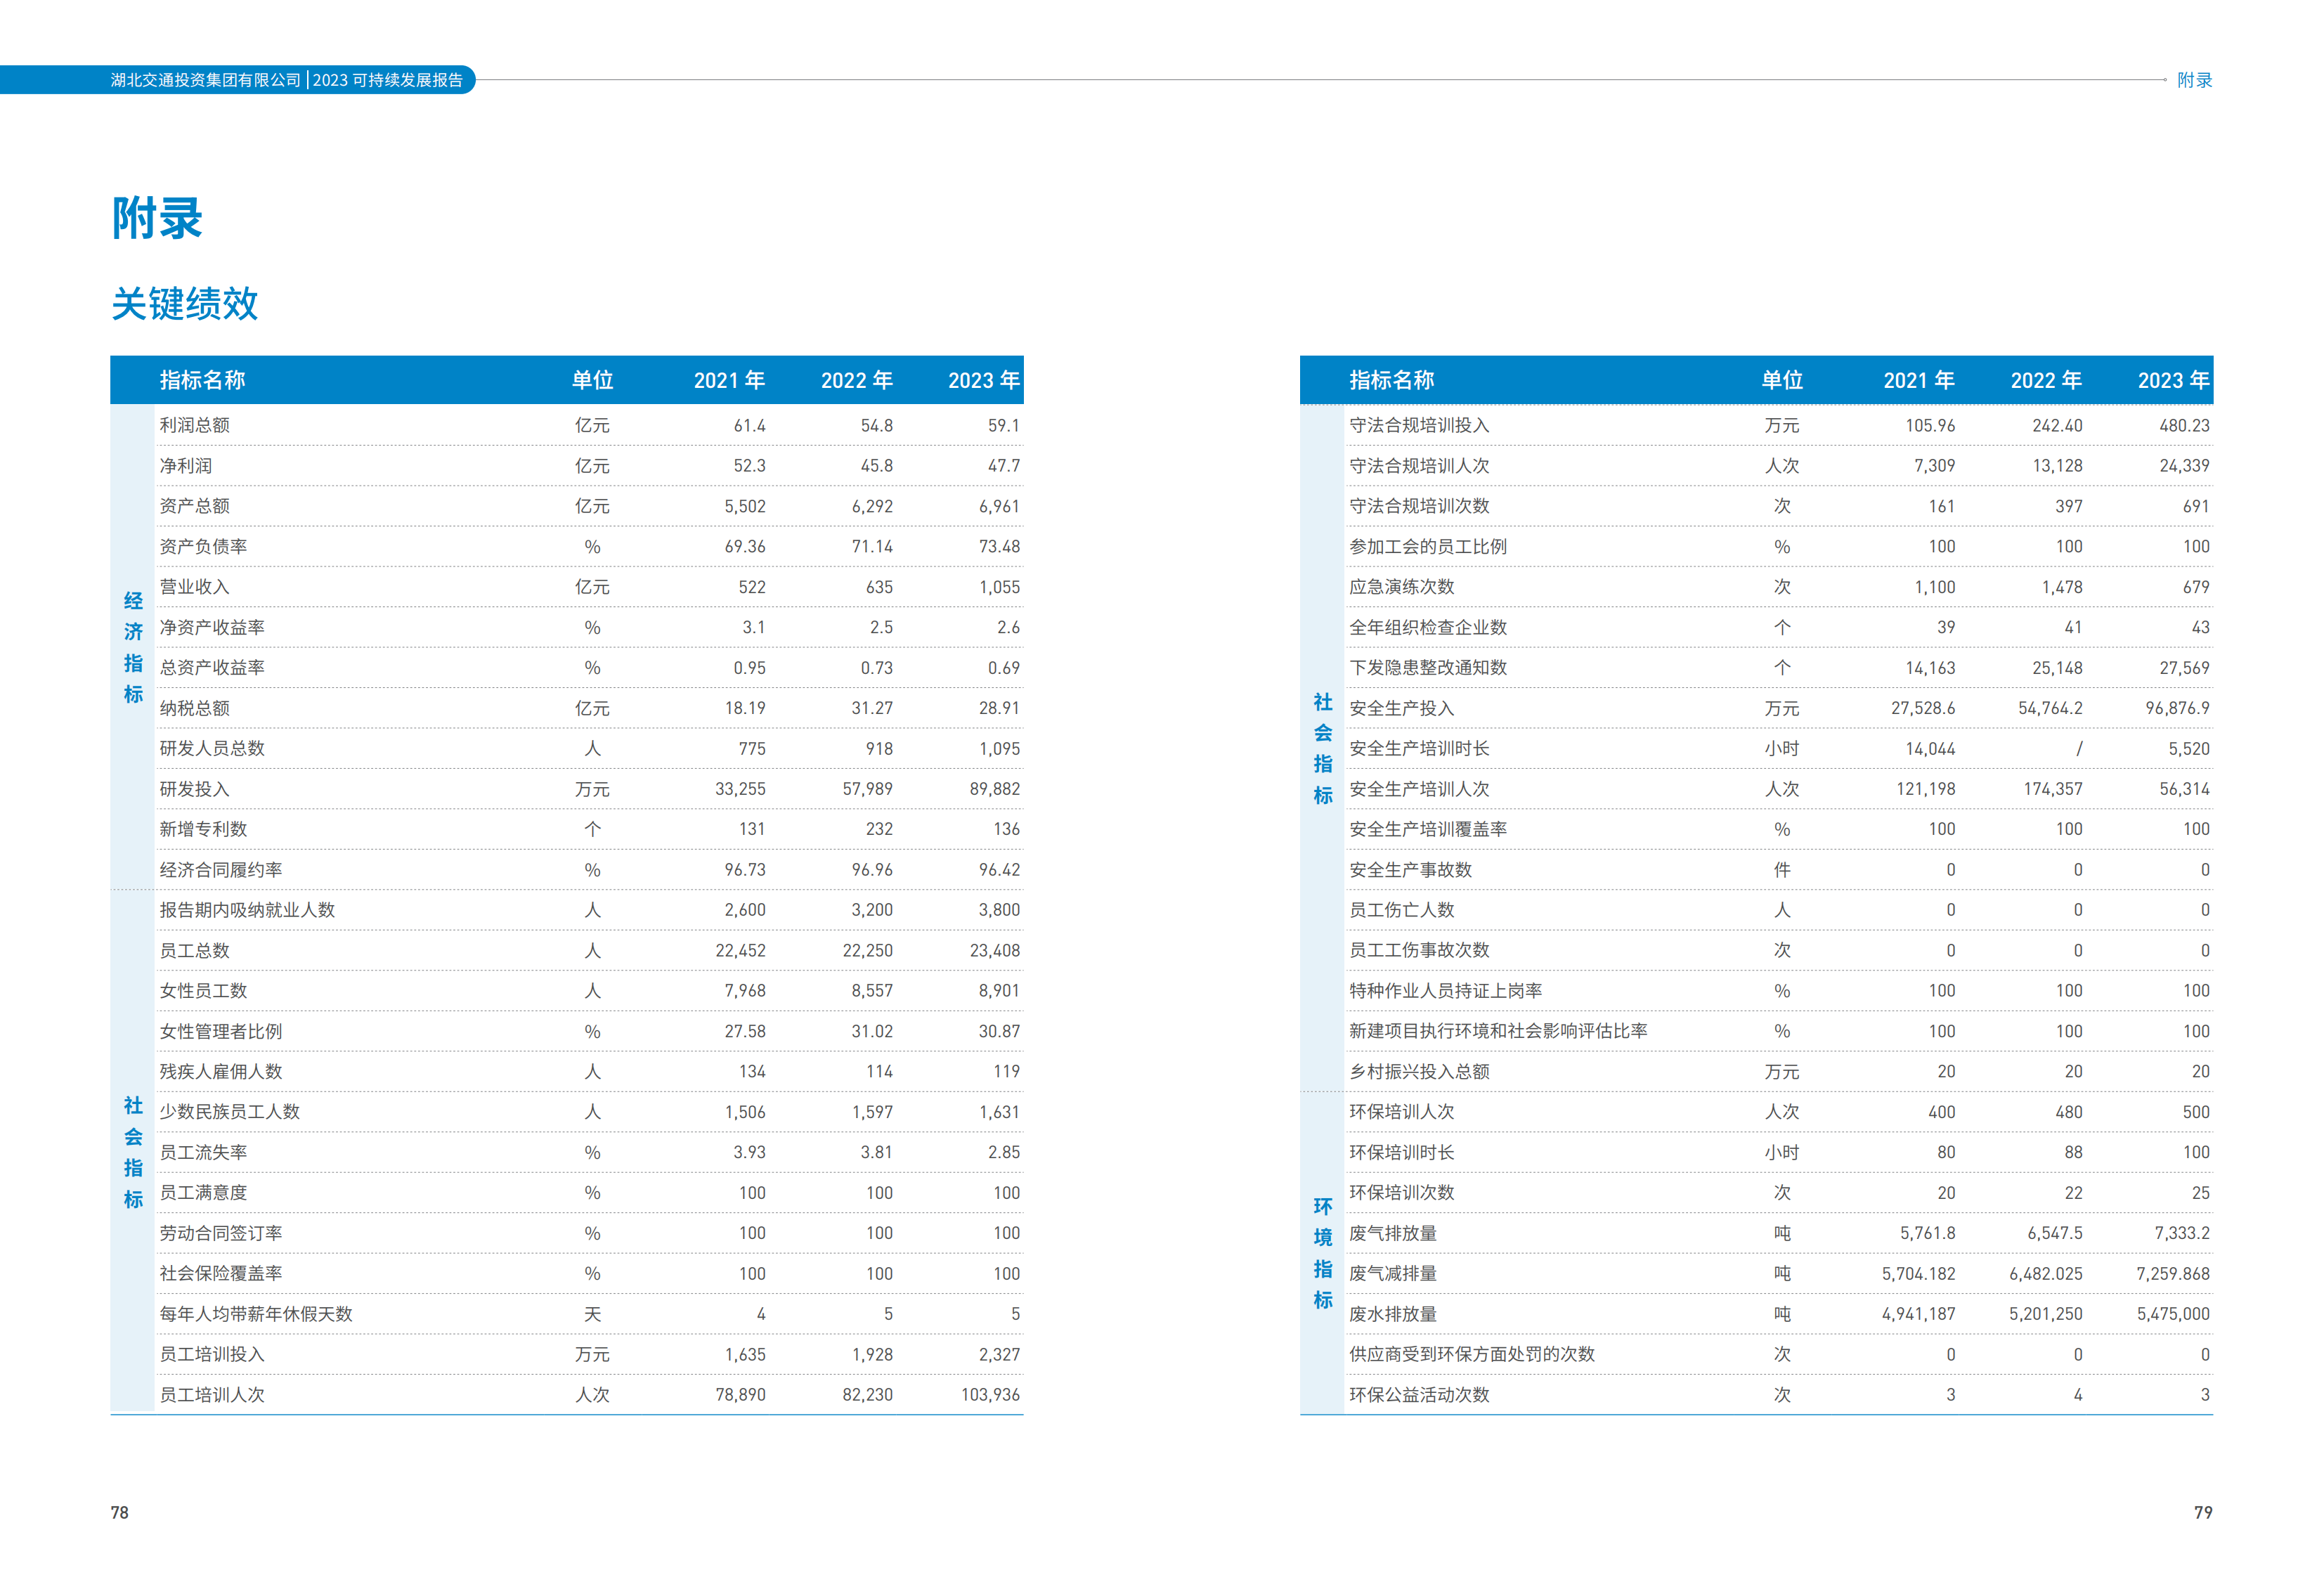Viewport: 2324px width, 1577px height.
Task: Click the value 89,882 in 研发投入 row
Action: 994,789
